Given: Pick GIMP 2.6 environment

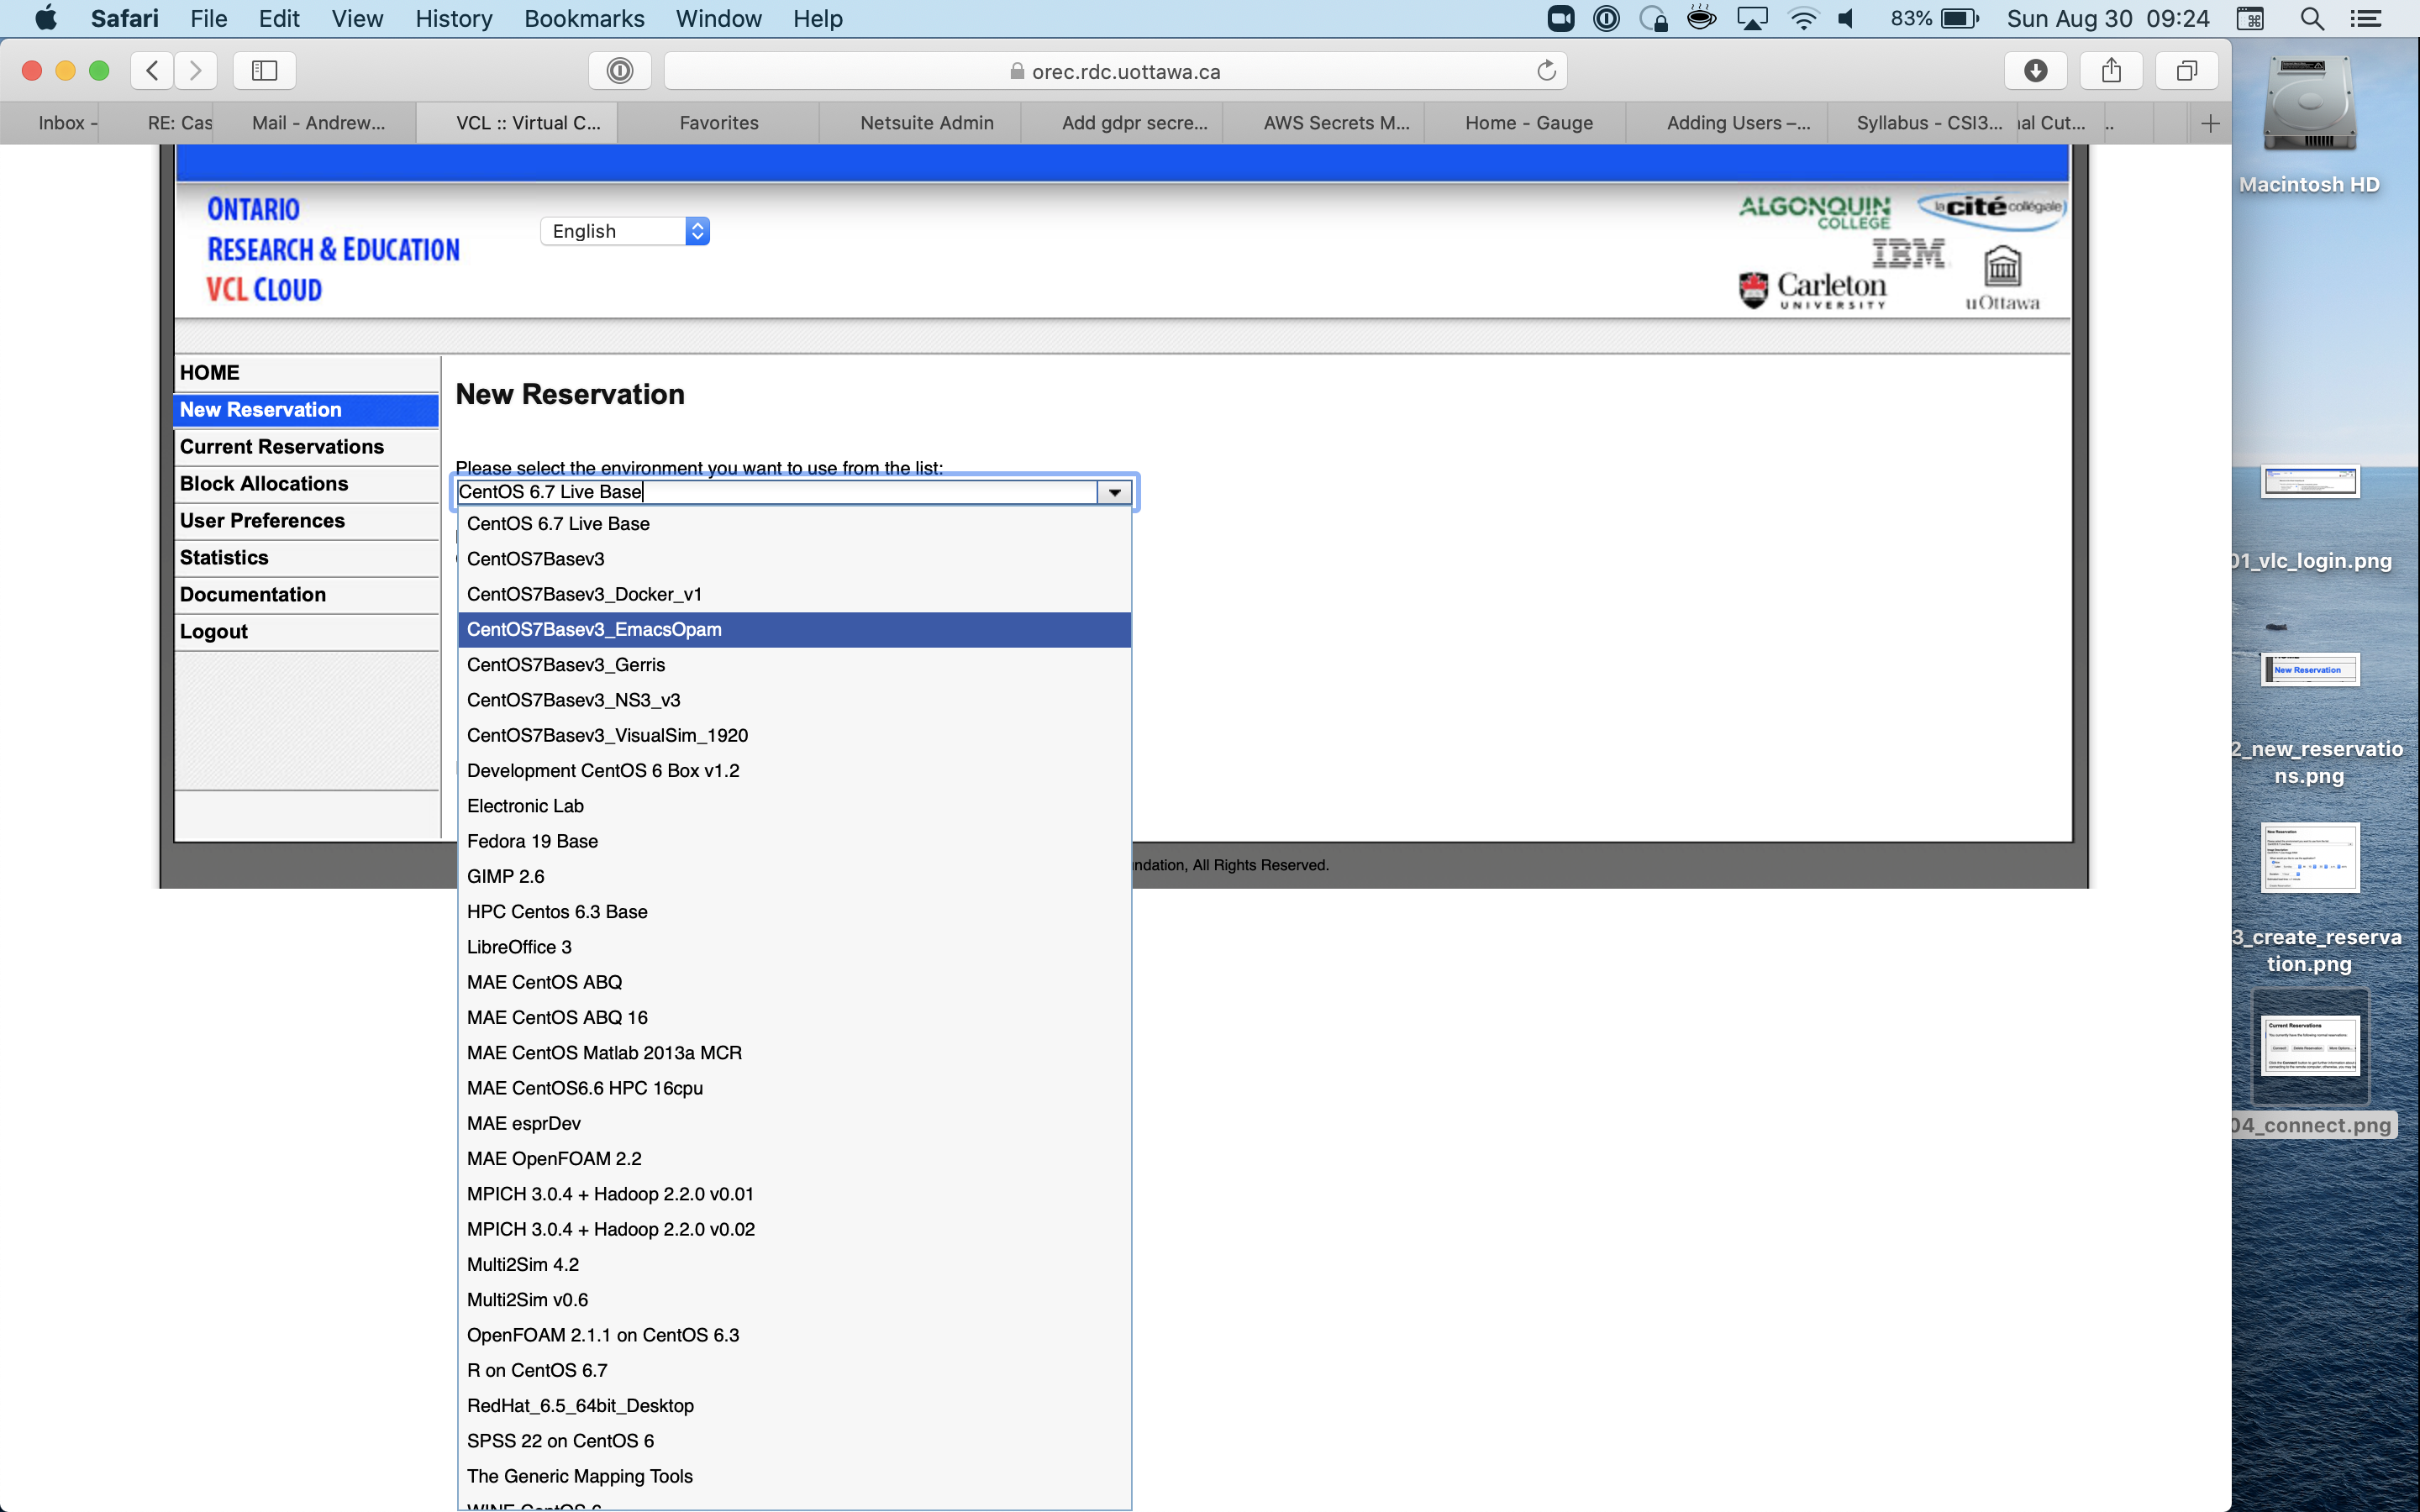Looking at the screenshot, I should pyautogui.click(x=794, y=877).
